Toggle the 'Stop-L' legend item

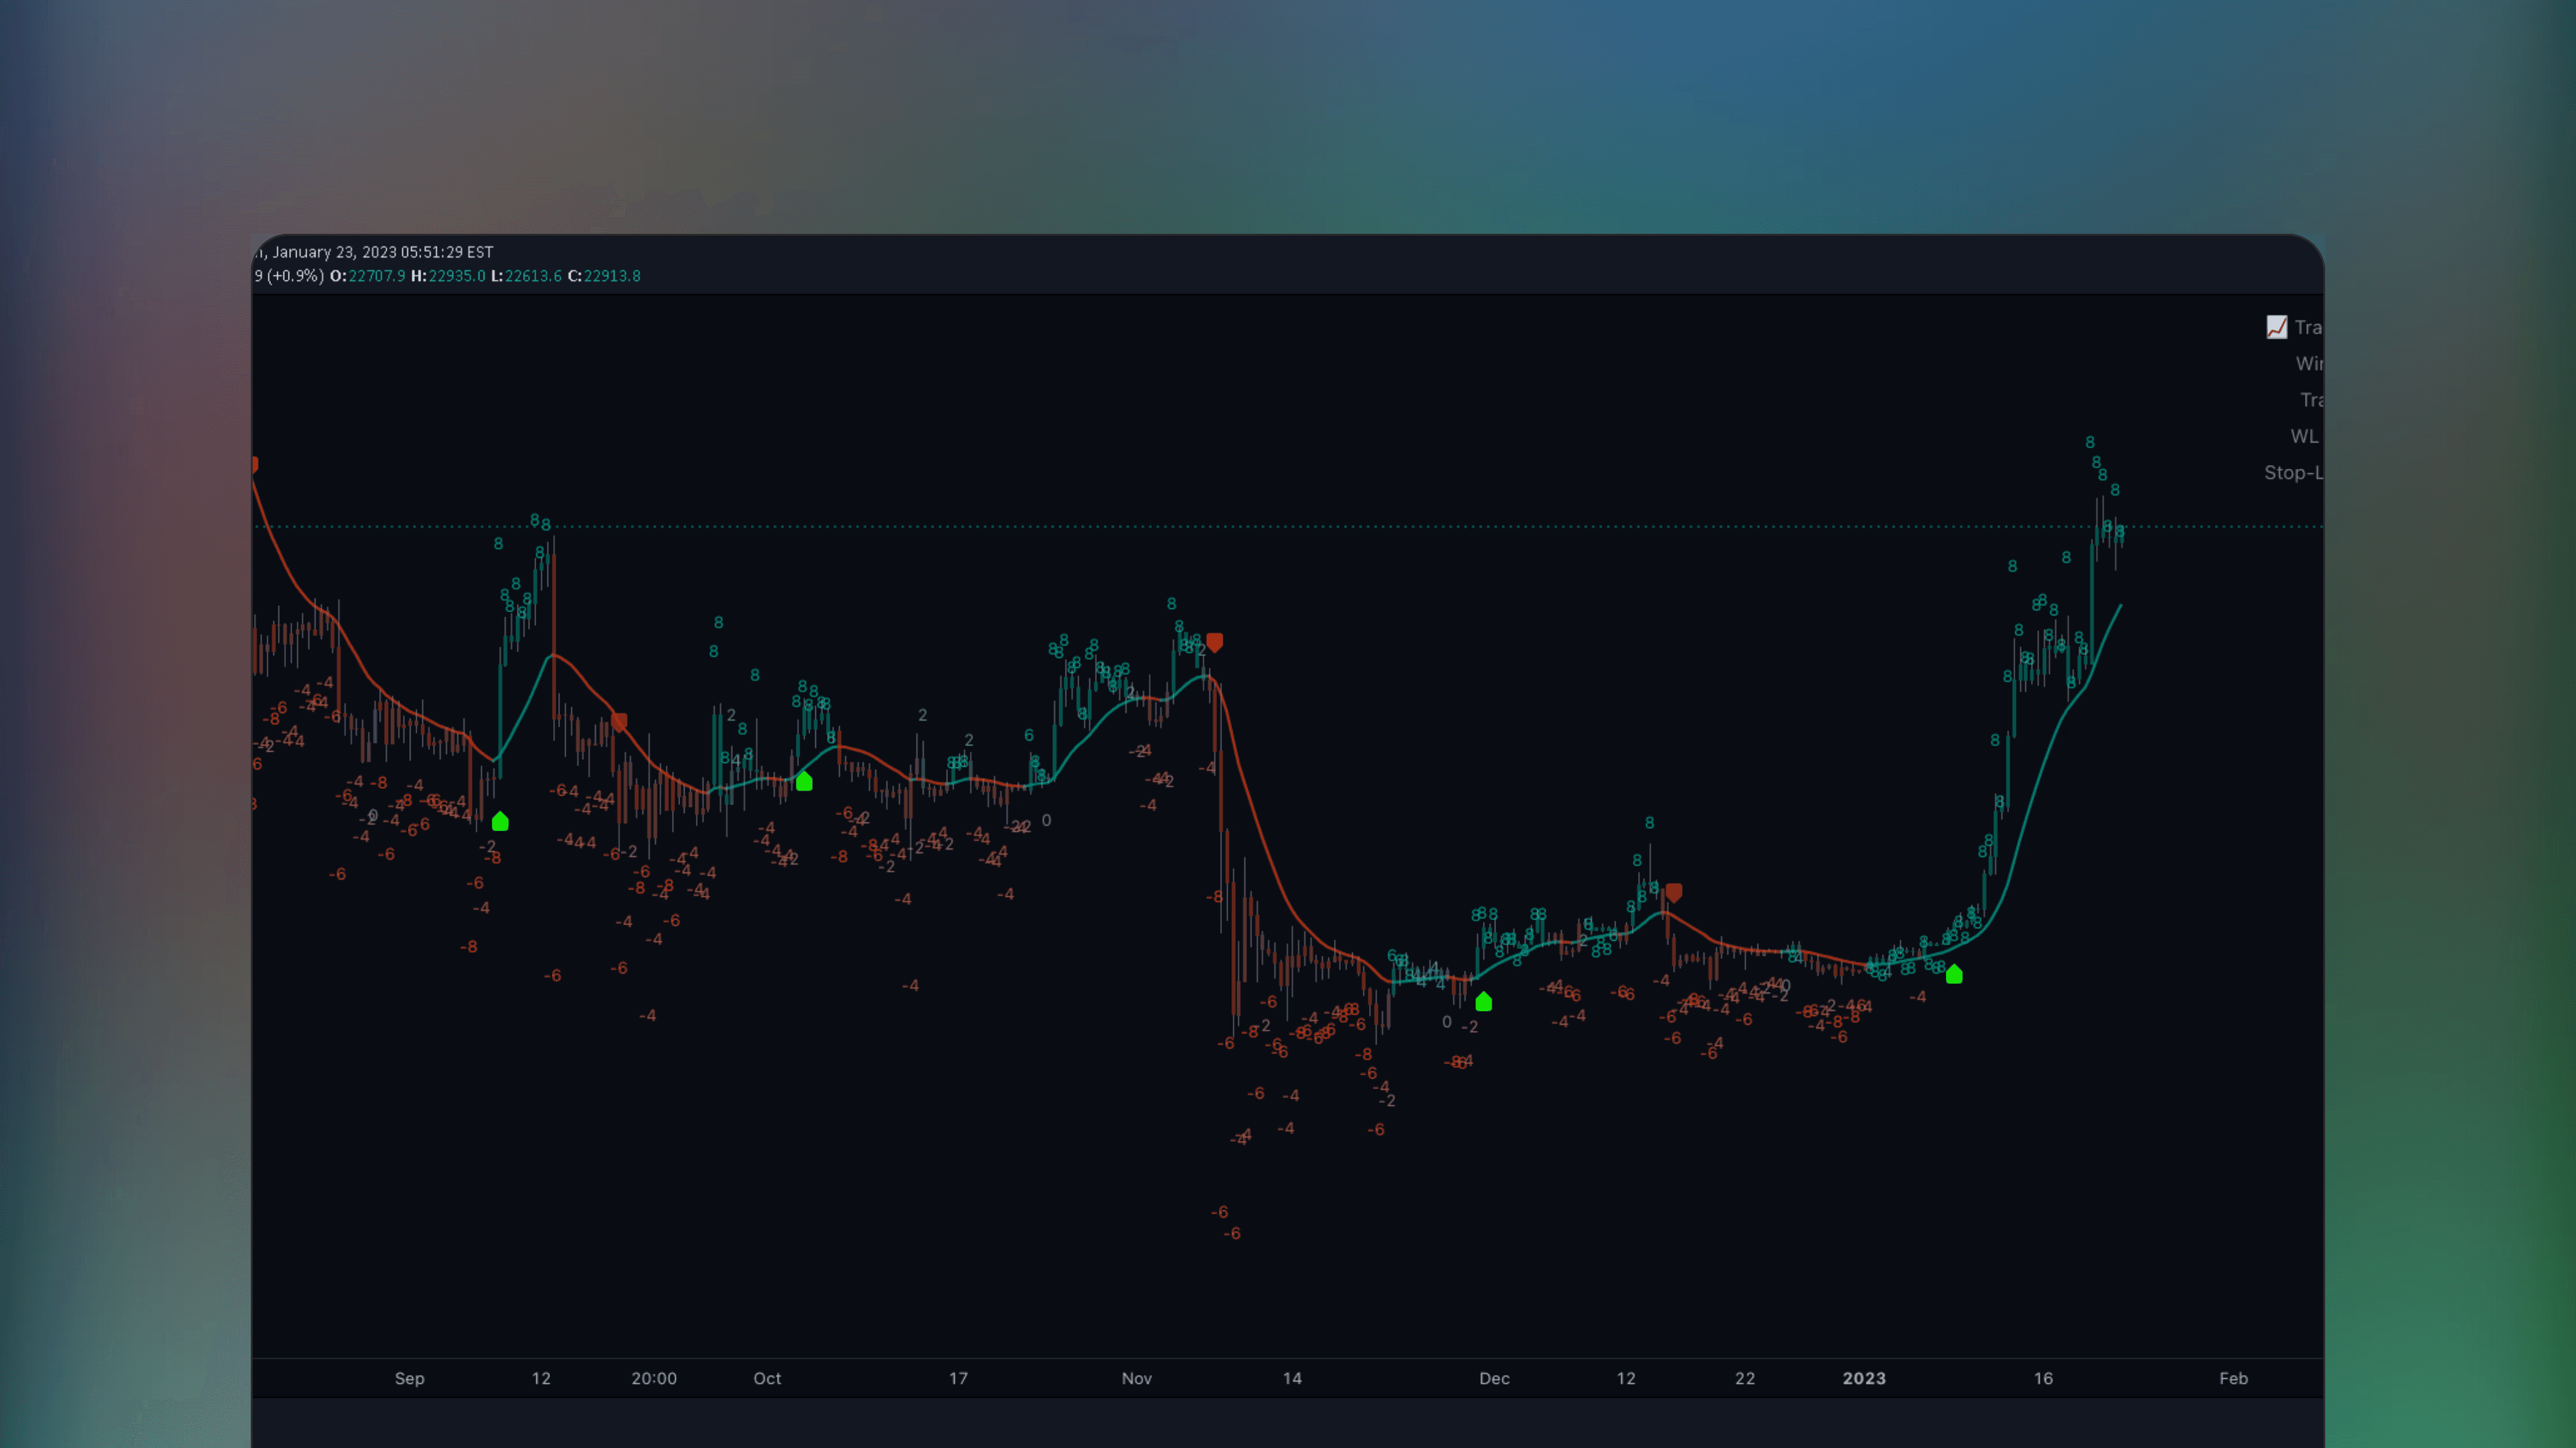click(x=2293, y=472)
